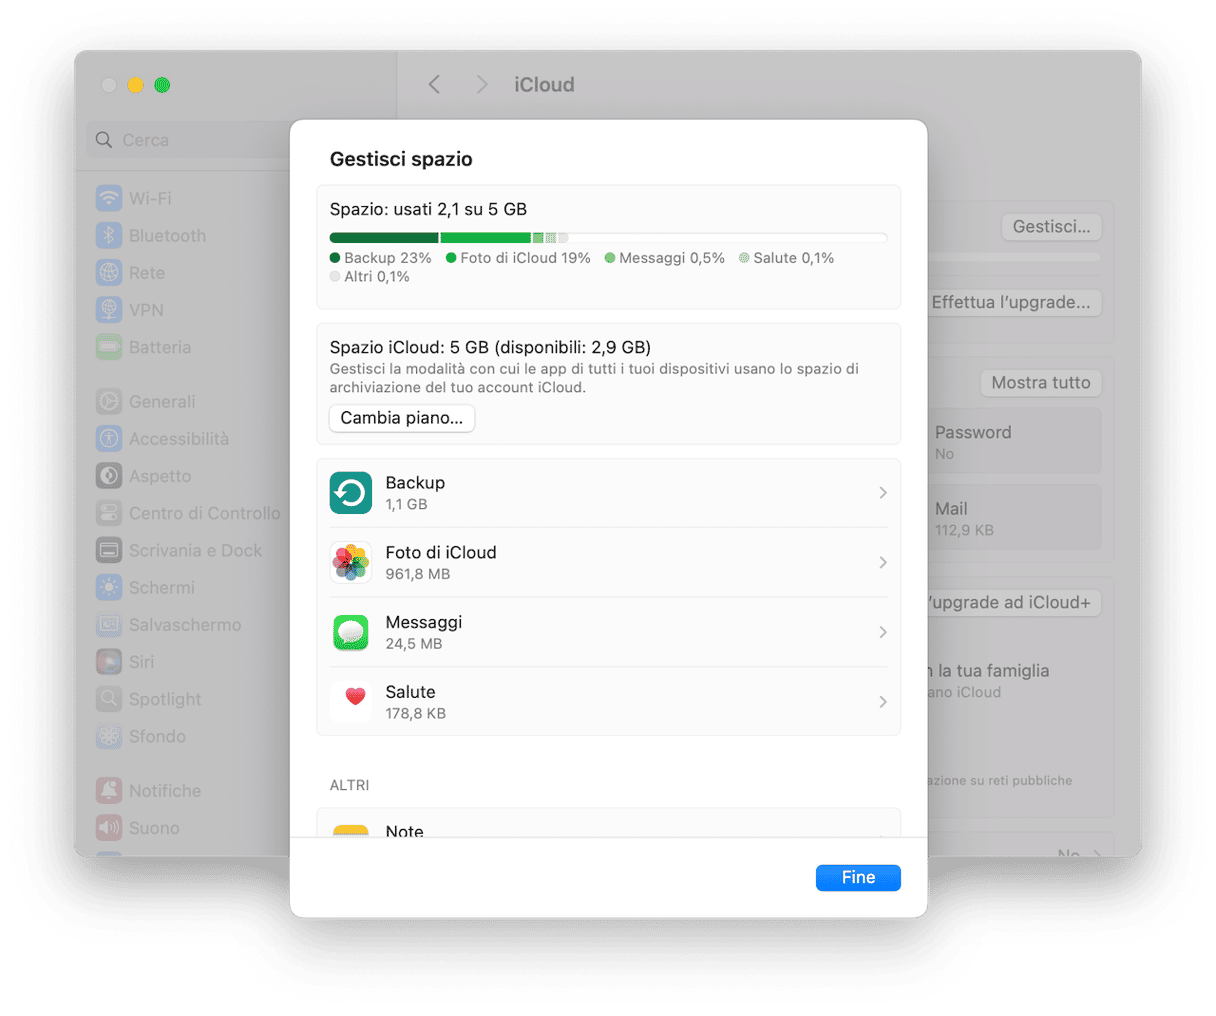Go back with the left arrow
Image resolution: width=1216 pixels, height=1016 pixels.
click(x=434, y=85)
